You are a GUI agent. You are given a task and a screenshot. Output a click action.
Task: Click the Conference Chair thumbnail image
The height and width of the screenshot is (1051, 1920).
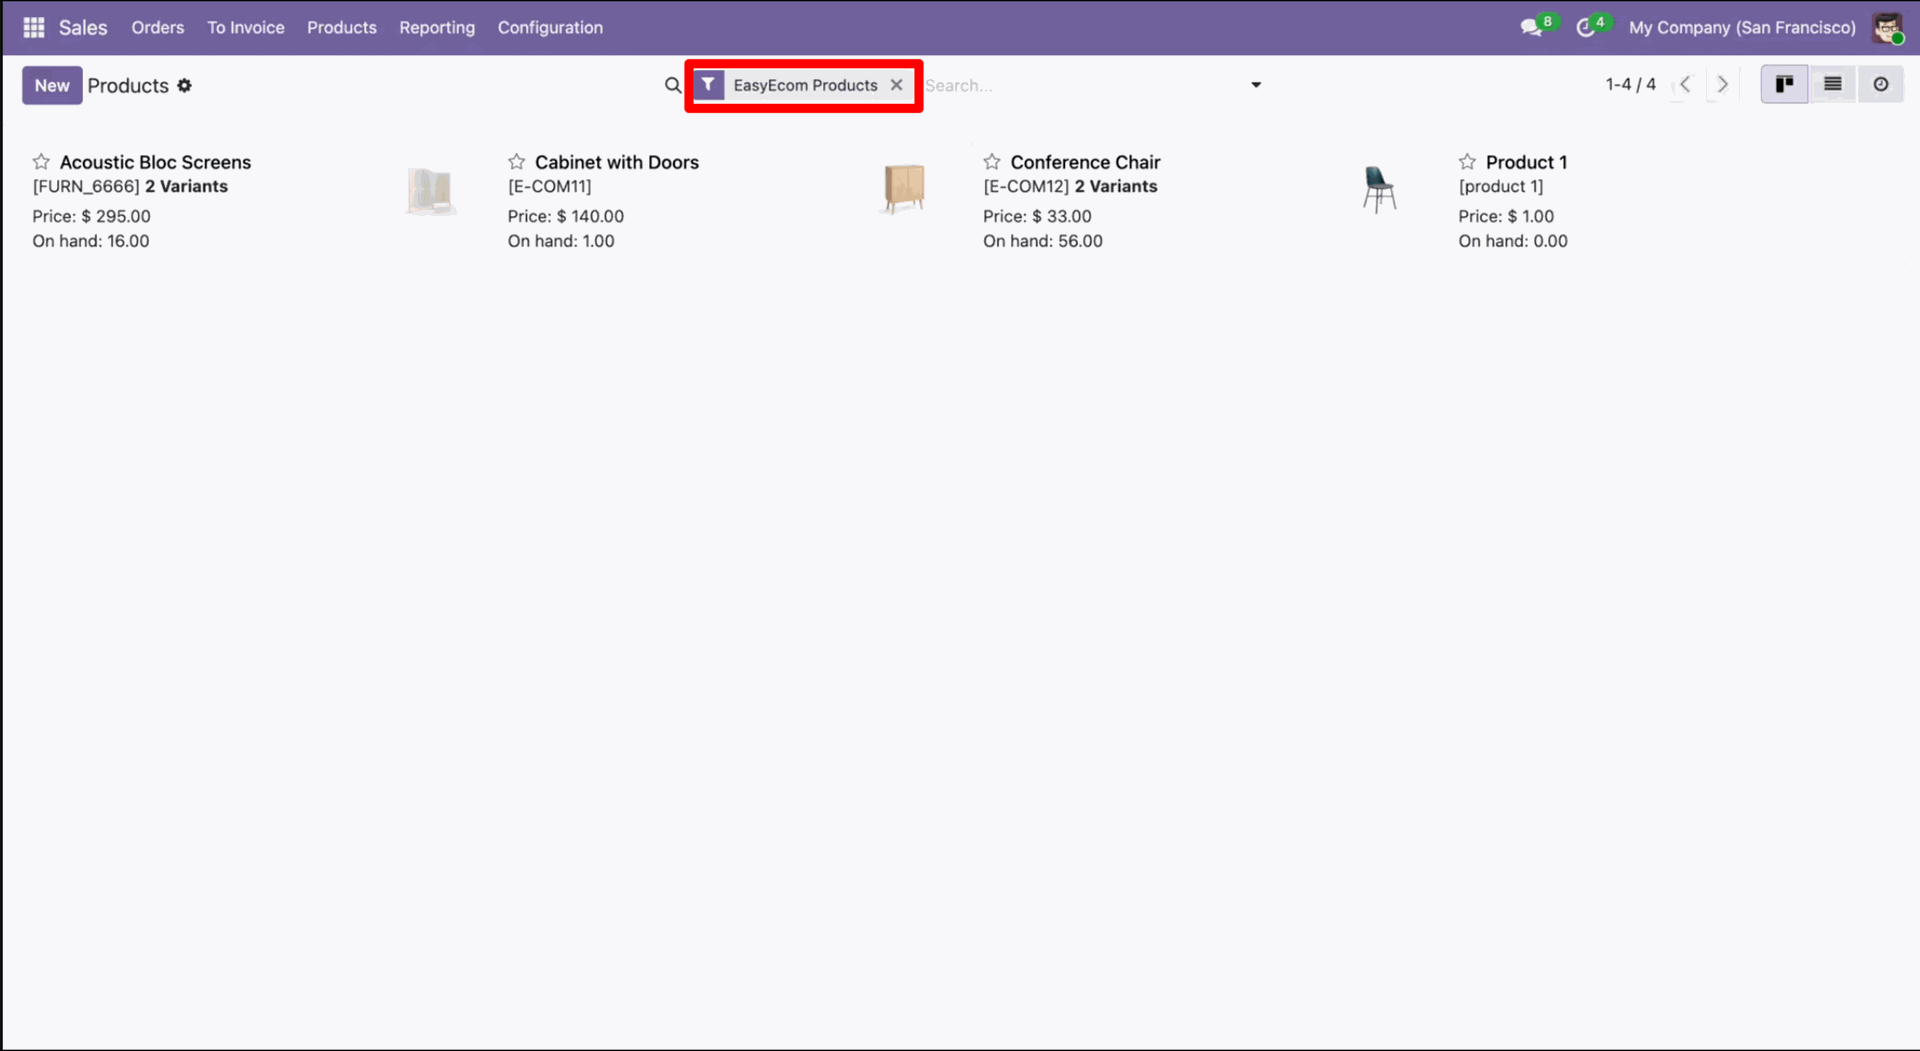pyautogui.click(x=1379, y=189)
